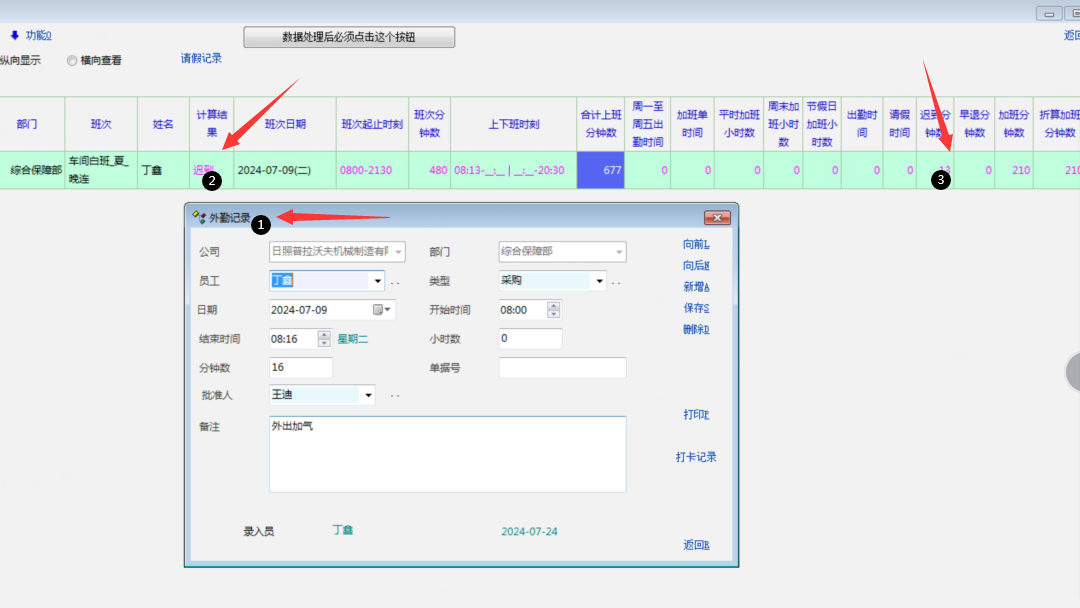Click 保存 to save the record
The width and height of the screenshot is (1080, 608).
[696, 308]
